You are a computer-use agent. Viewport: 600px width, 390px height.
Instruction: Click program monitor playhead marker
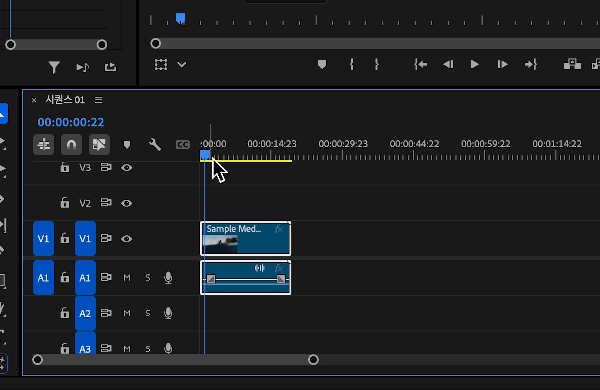[x=181, y=18]
